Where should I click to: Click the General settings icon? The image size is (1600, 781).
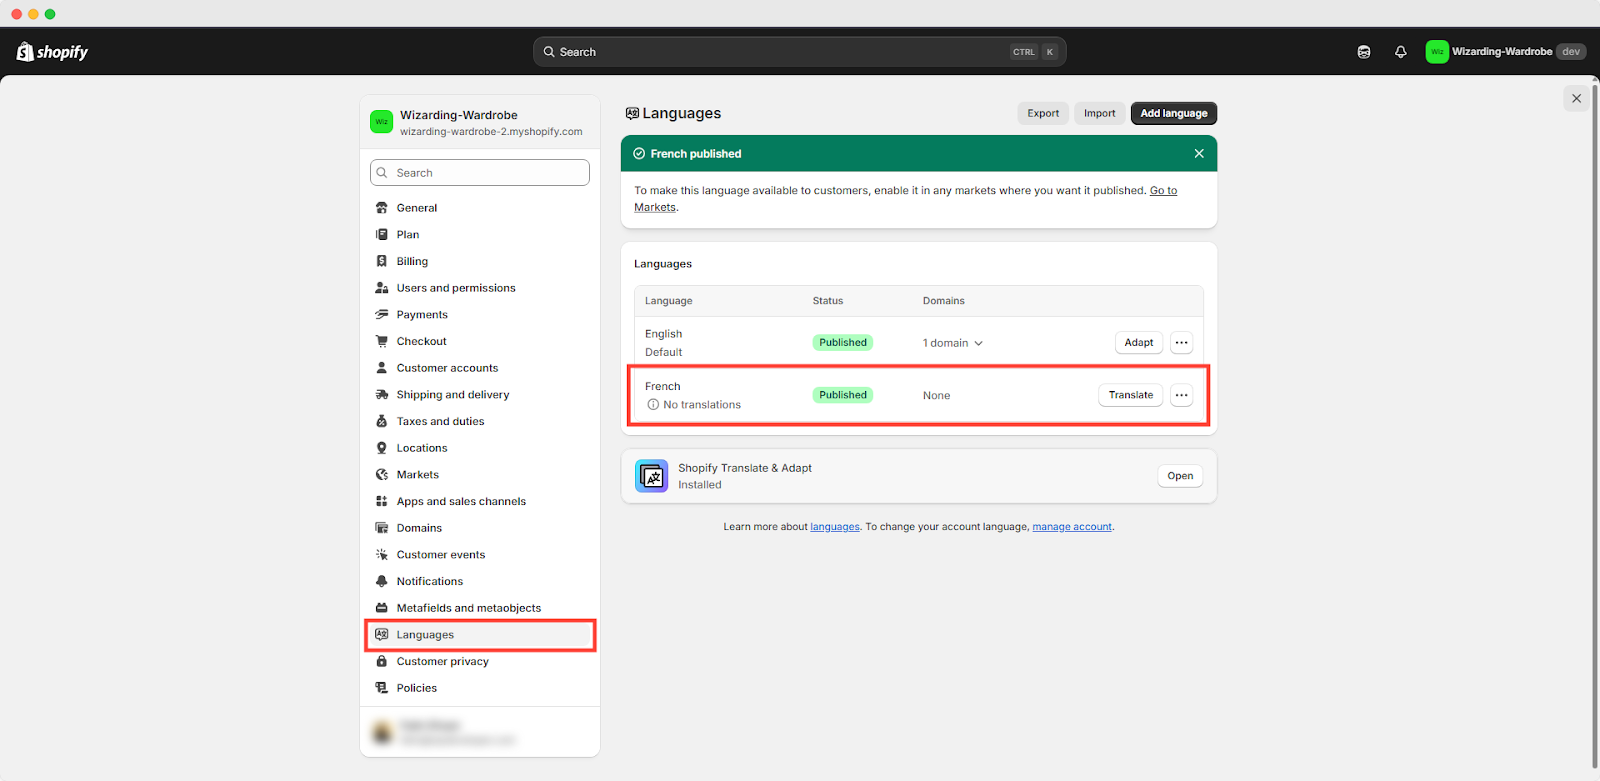coord(382,208)
